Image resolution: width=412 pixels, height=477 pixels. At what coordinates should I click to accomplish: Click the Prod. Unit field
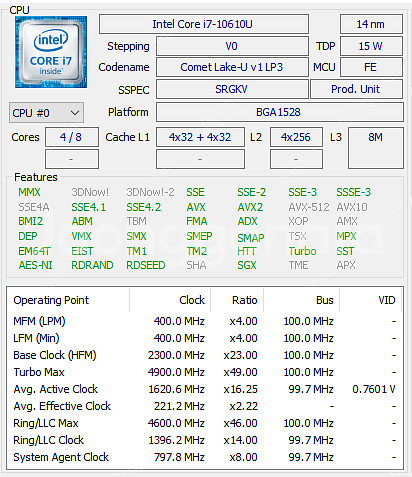(x=356, y=89)
